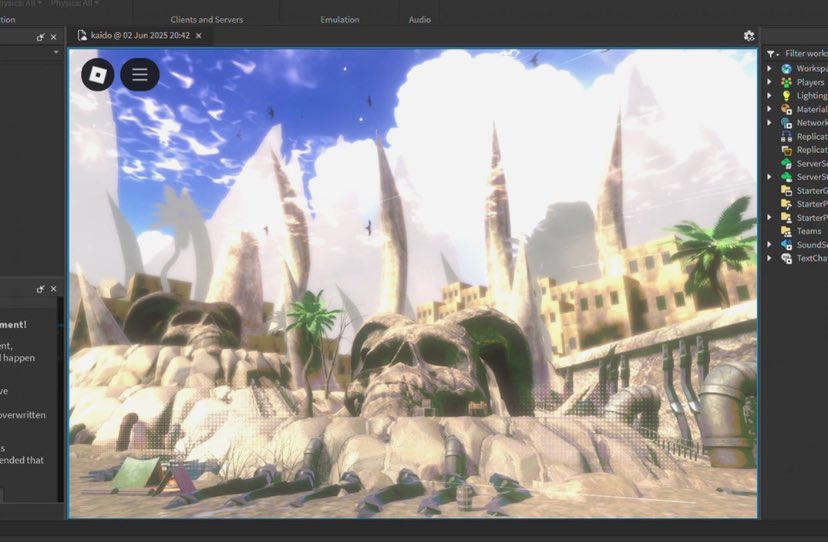The image size is (828, 542).
Task: Expand the StarterPlayer node
Action: [769, 218]
